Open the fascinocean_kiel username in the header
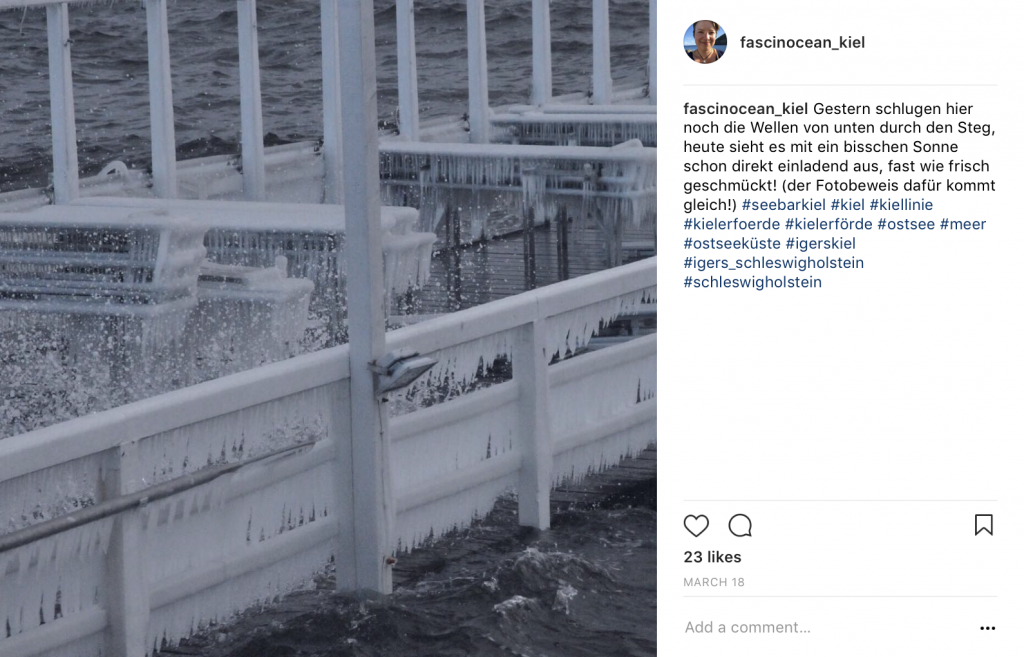Image resolution: width=1024 pixels, height=657 pixels. (802, 42)
